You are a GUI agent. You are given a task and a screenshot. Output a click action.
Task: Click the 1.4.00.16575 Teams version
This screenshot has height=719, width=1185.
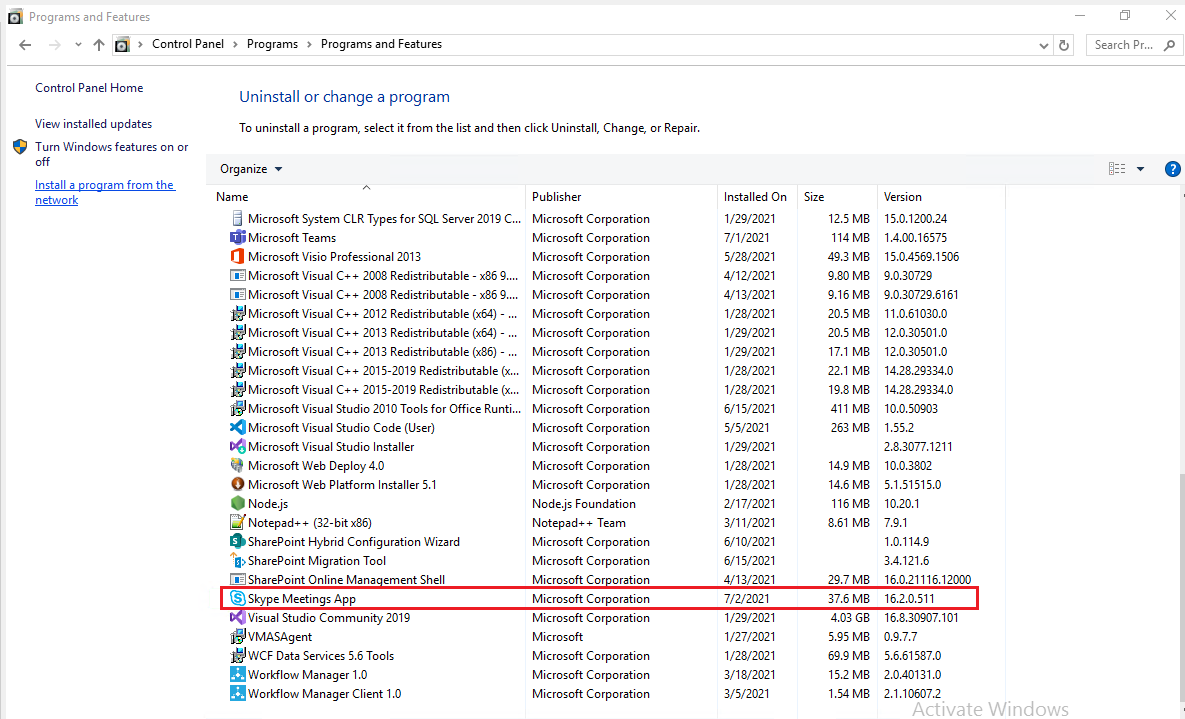915,237
